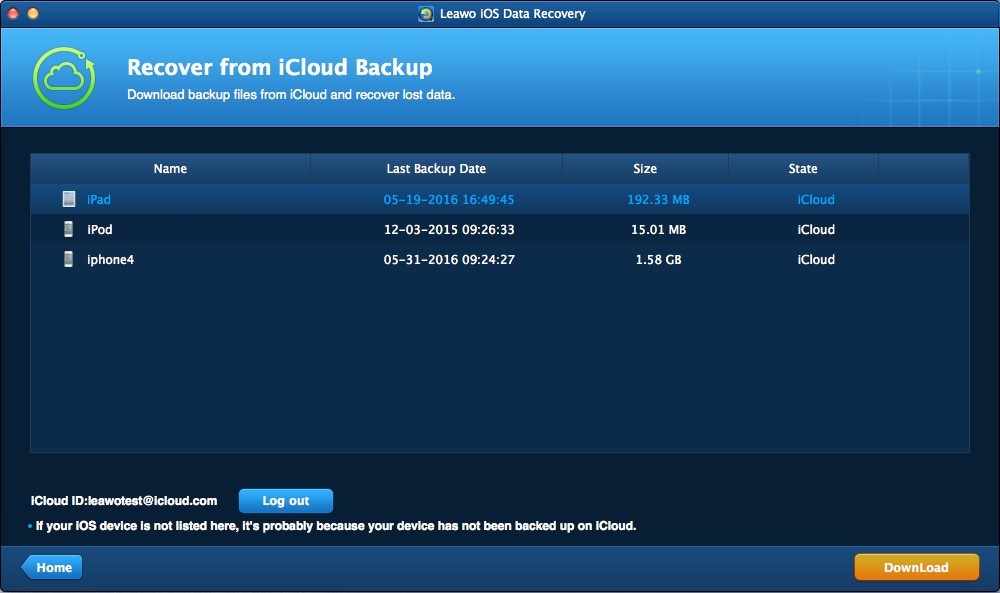Minimize the window with yellow button
Image resolution: width=1000 pixels, height=593 pixels.
coord(32,14)
